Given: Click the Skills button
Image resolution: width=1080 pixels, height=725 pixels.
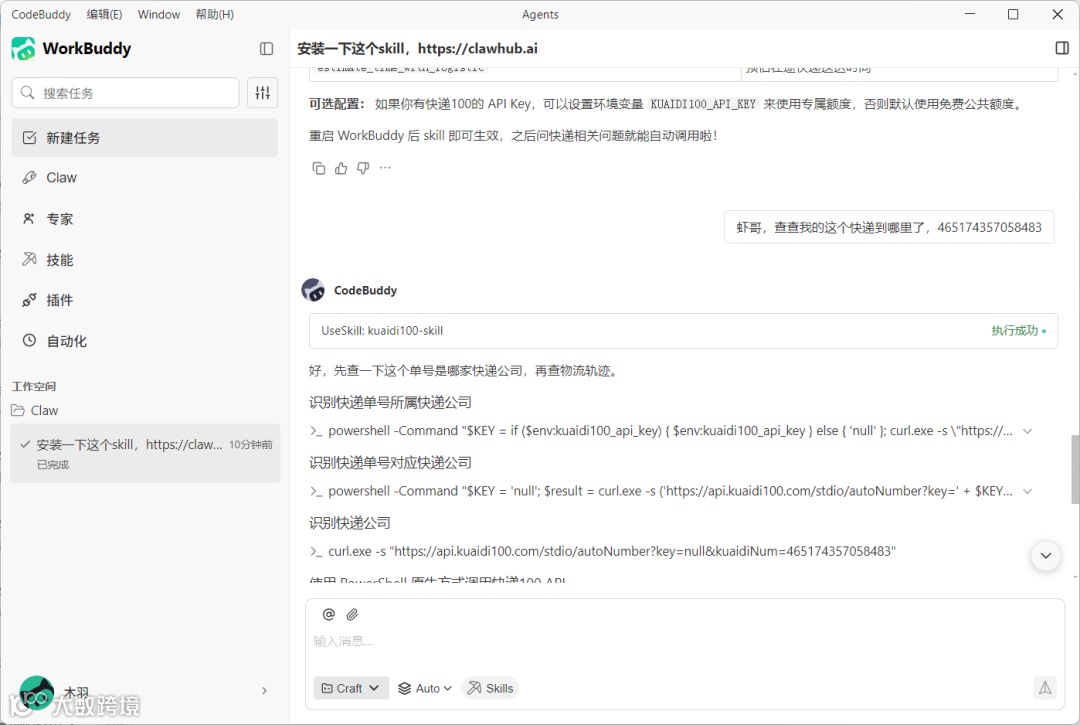Looking at the screenshot, I should (x=490, y=688).
